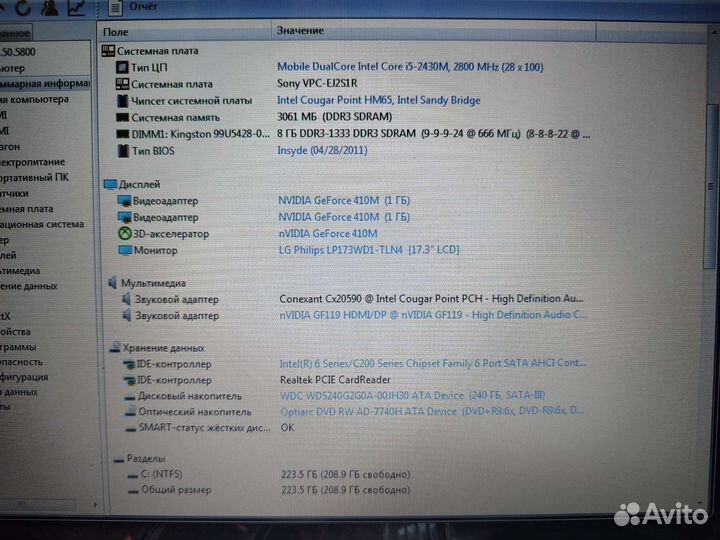The image size is (720, 540).
Task: Open the nVIDIA GF119 HDMI/DP audio link
Action: [x=433, y=315]
